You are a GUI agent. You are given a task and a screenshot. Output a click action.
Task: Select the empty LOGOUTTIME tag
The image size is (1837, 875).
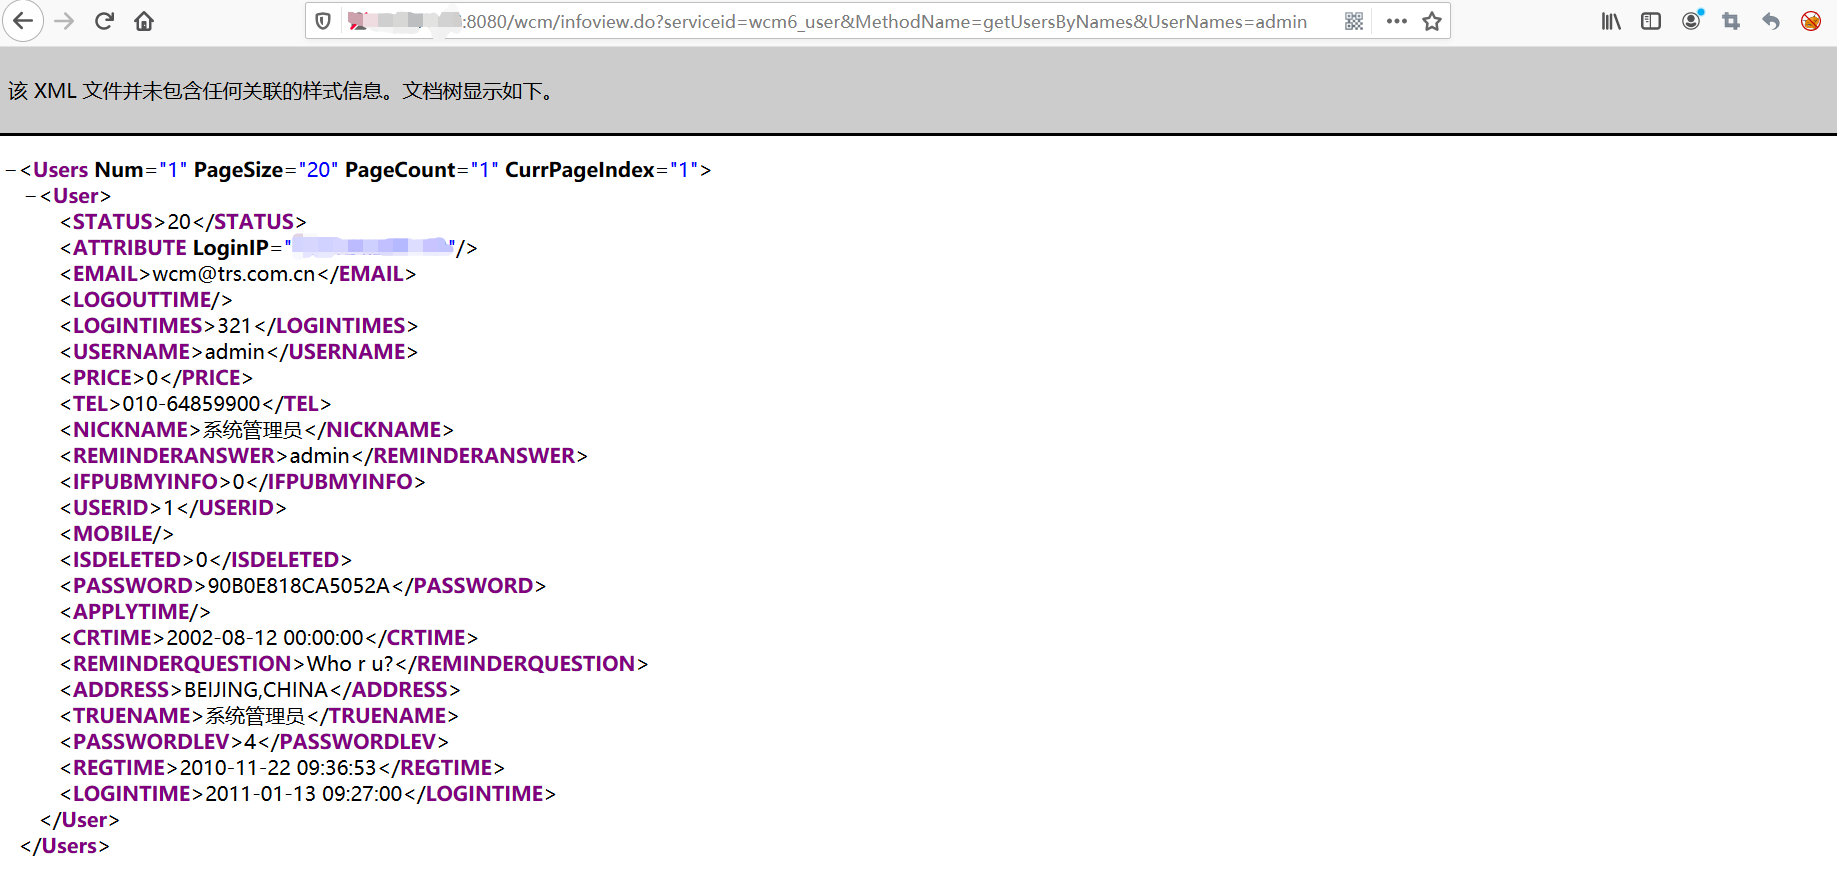coord(146,300)
